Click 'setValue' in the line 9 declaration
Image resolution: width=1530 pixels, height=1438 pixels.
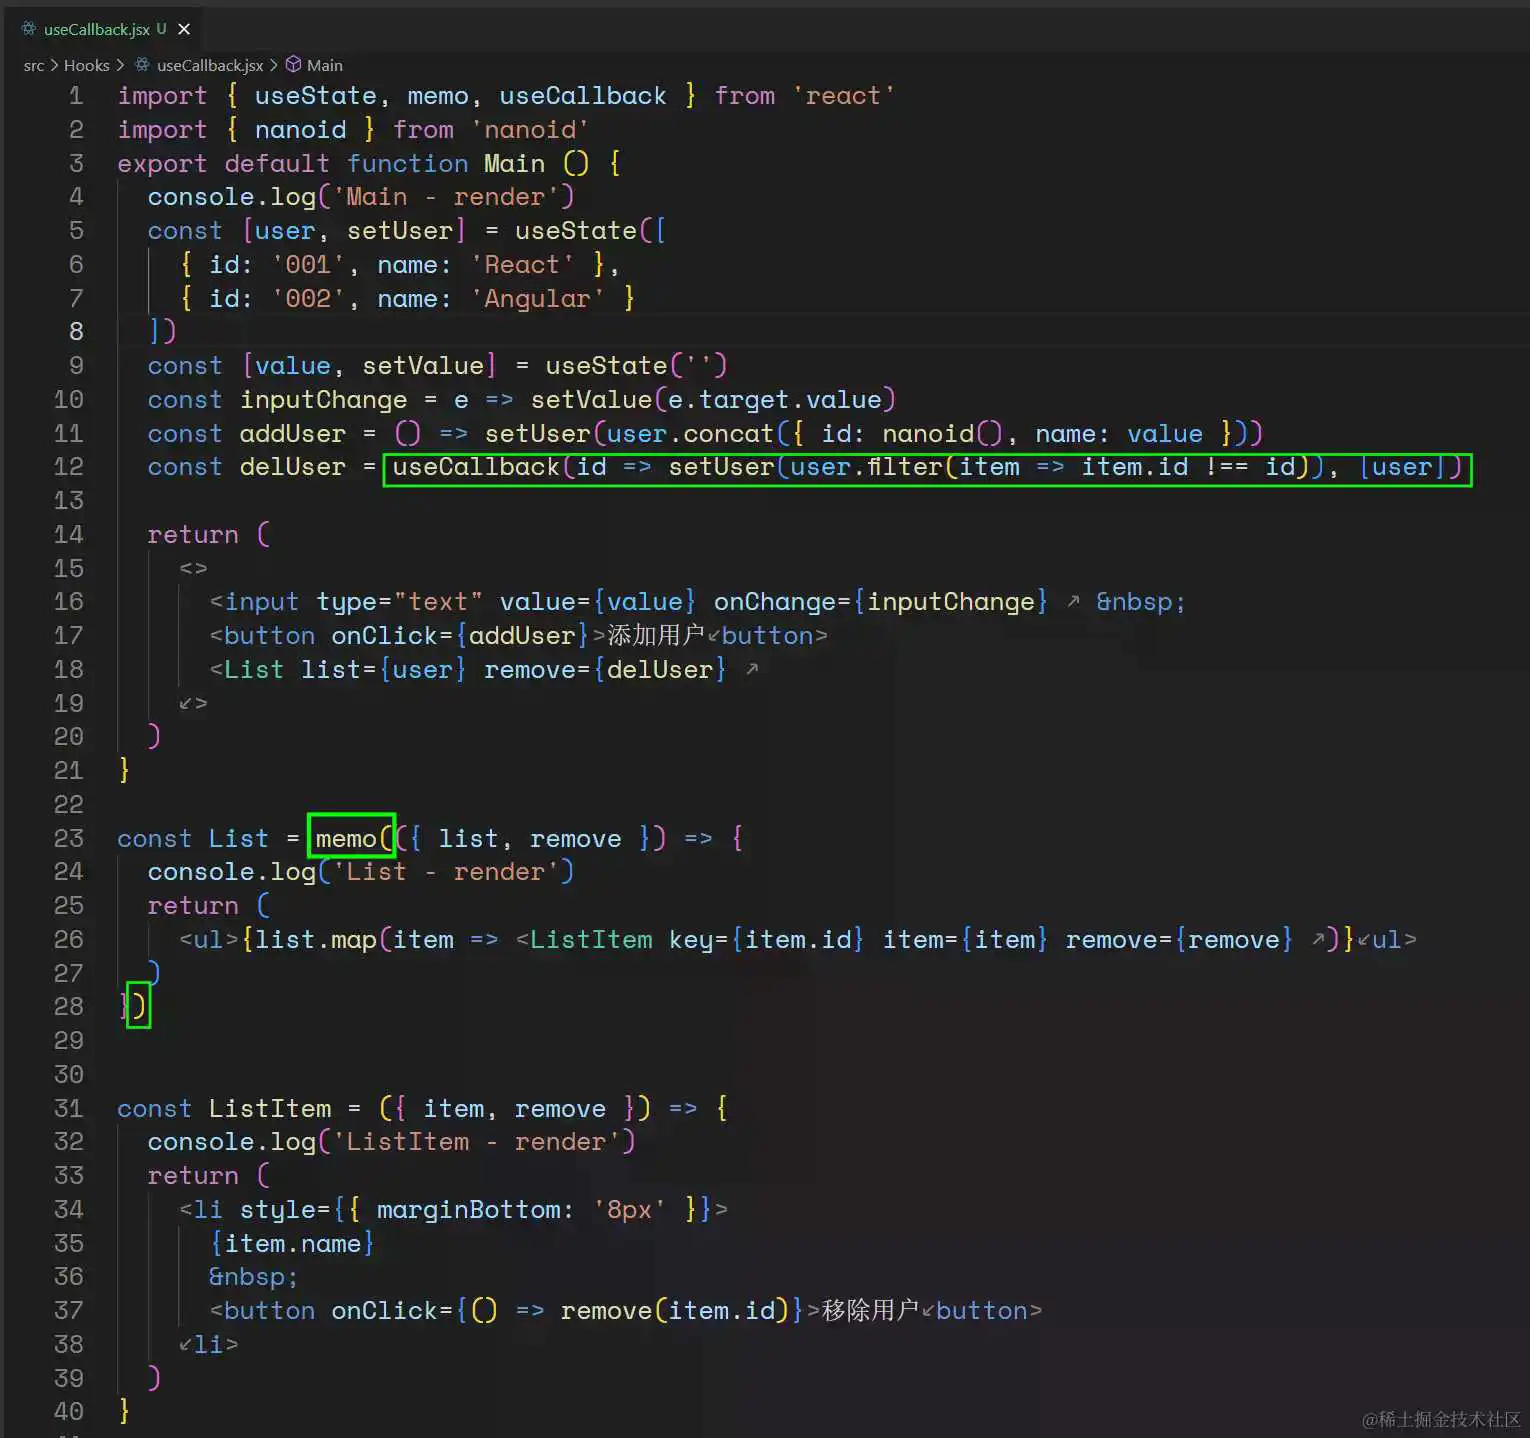pyautogui.click(x=423, y=366)
